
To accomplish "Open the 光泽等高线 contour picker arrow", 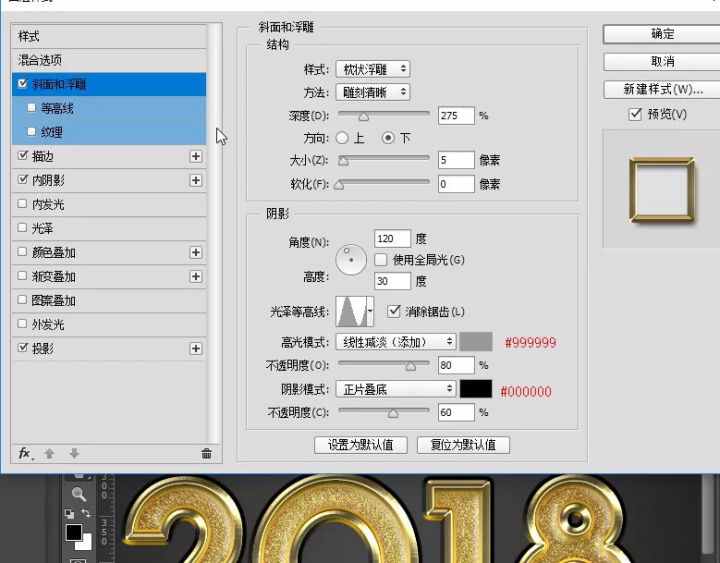I will point(370,311).
